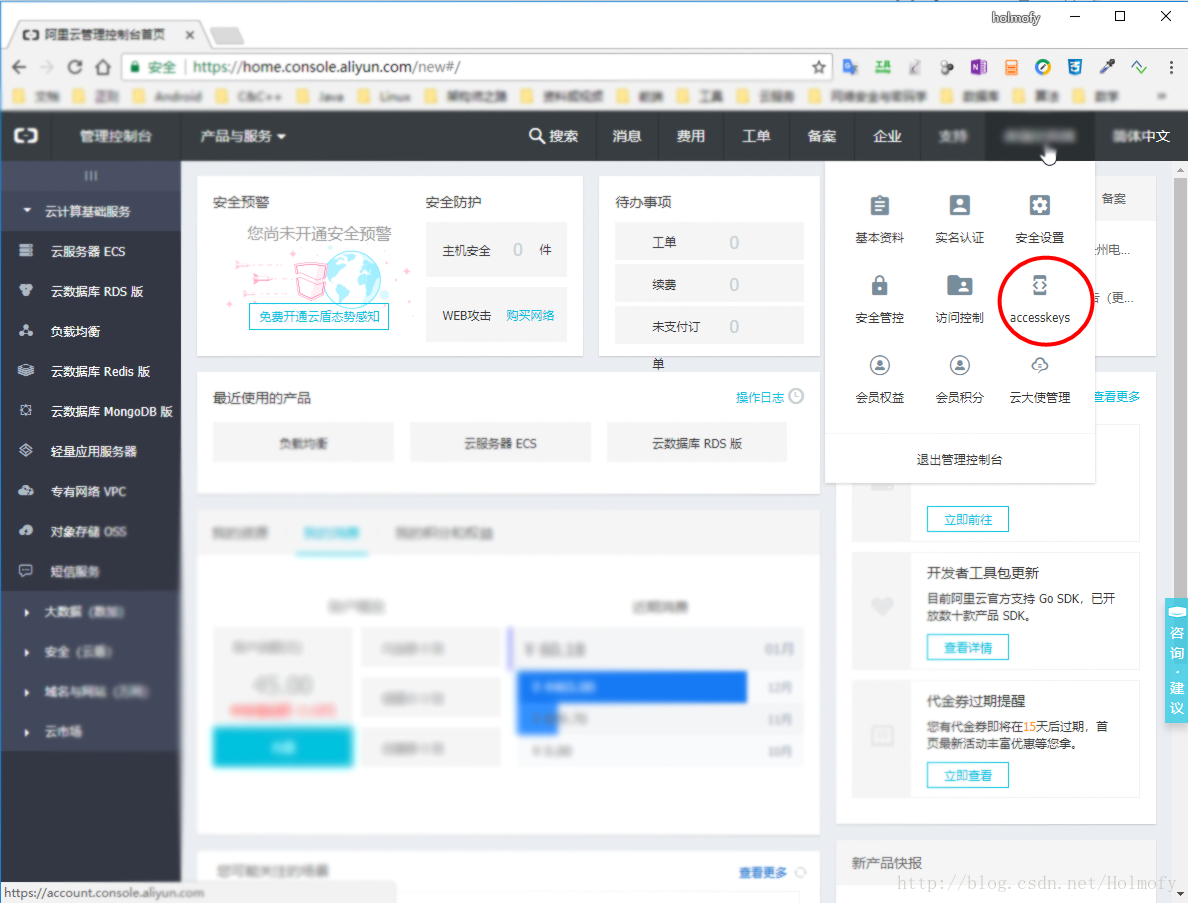This screenshot has width=1188, height=903.
Task: Click the 工单 row in 待办事项
Action: pos(709,242)
